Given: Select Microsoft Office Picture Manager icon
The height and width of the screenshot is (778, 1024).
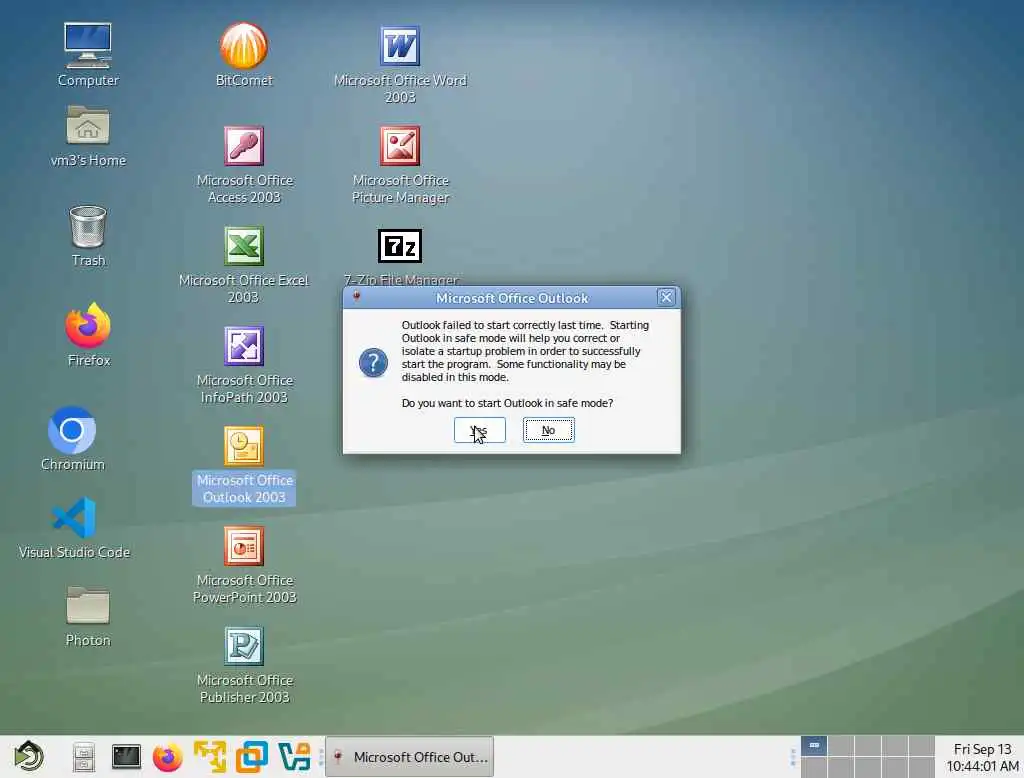Looking at the screenshot, I should [x=400, y=146].
